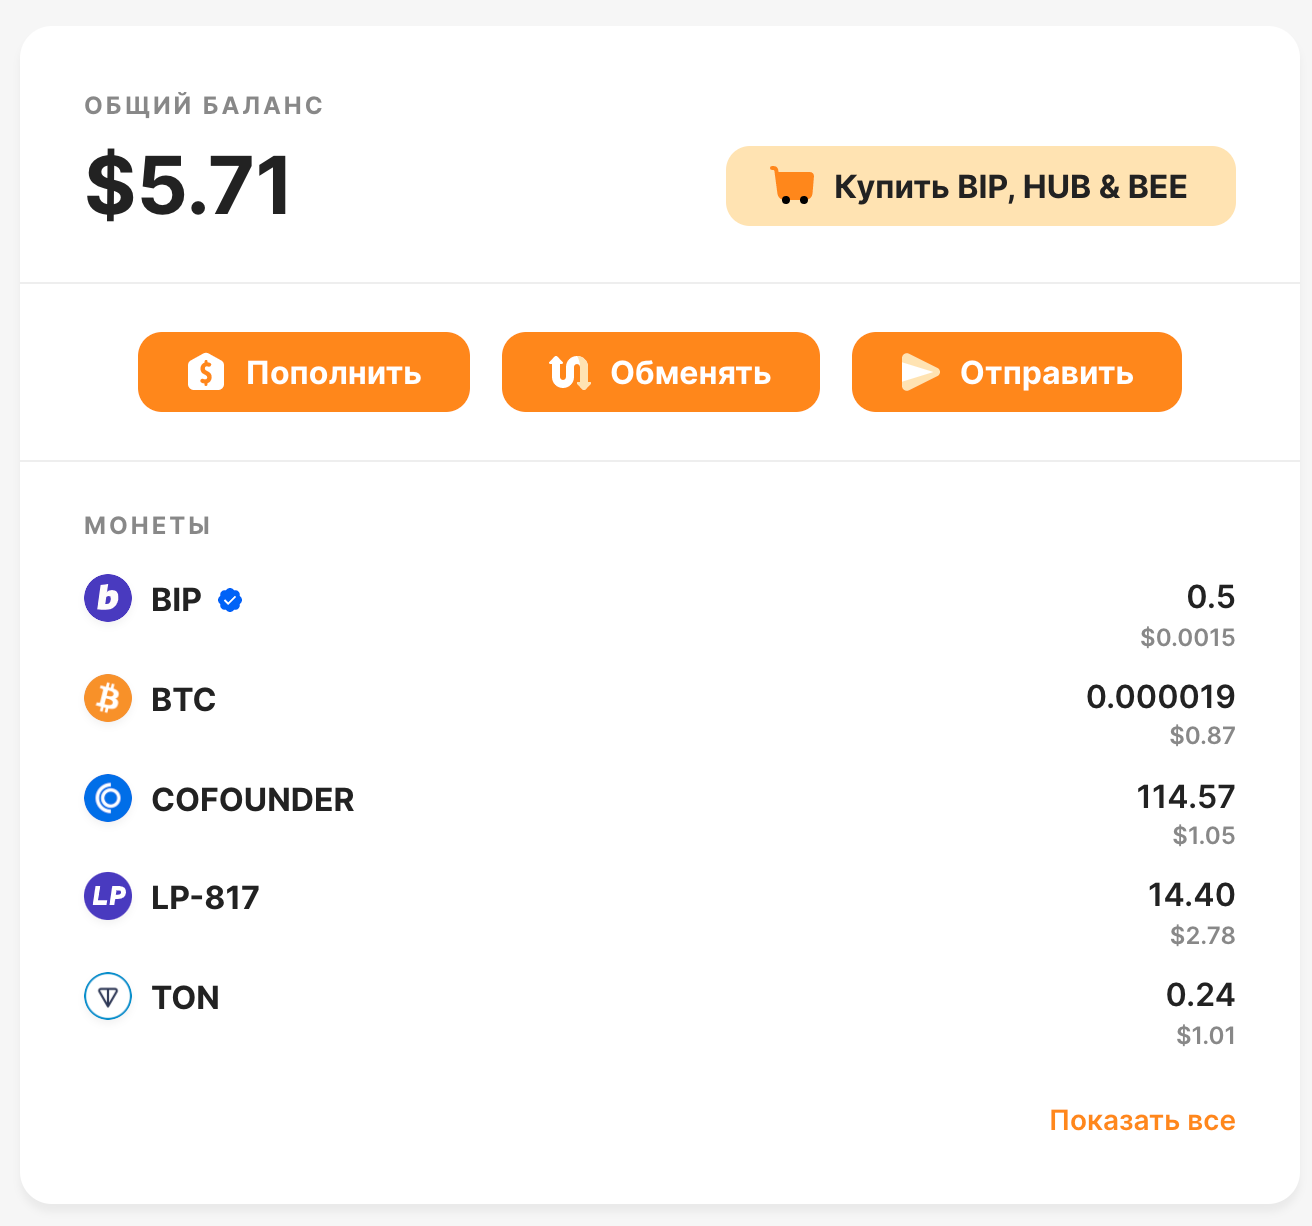Open the Показать все link
The height and width of the screenshot is (1226, 1312).
pos(1142,1120)
